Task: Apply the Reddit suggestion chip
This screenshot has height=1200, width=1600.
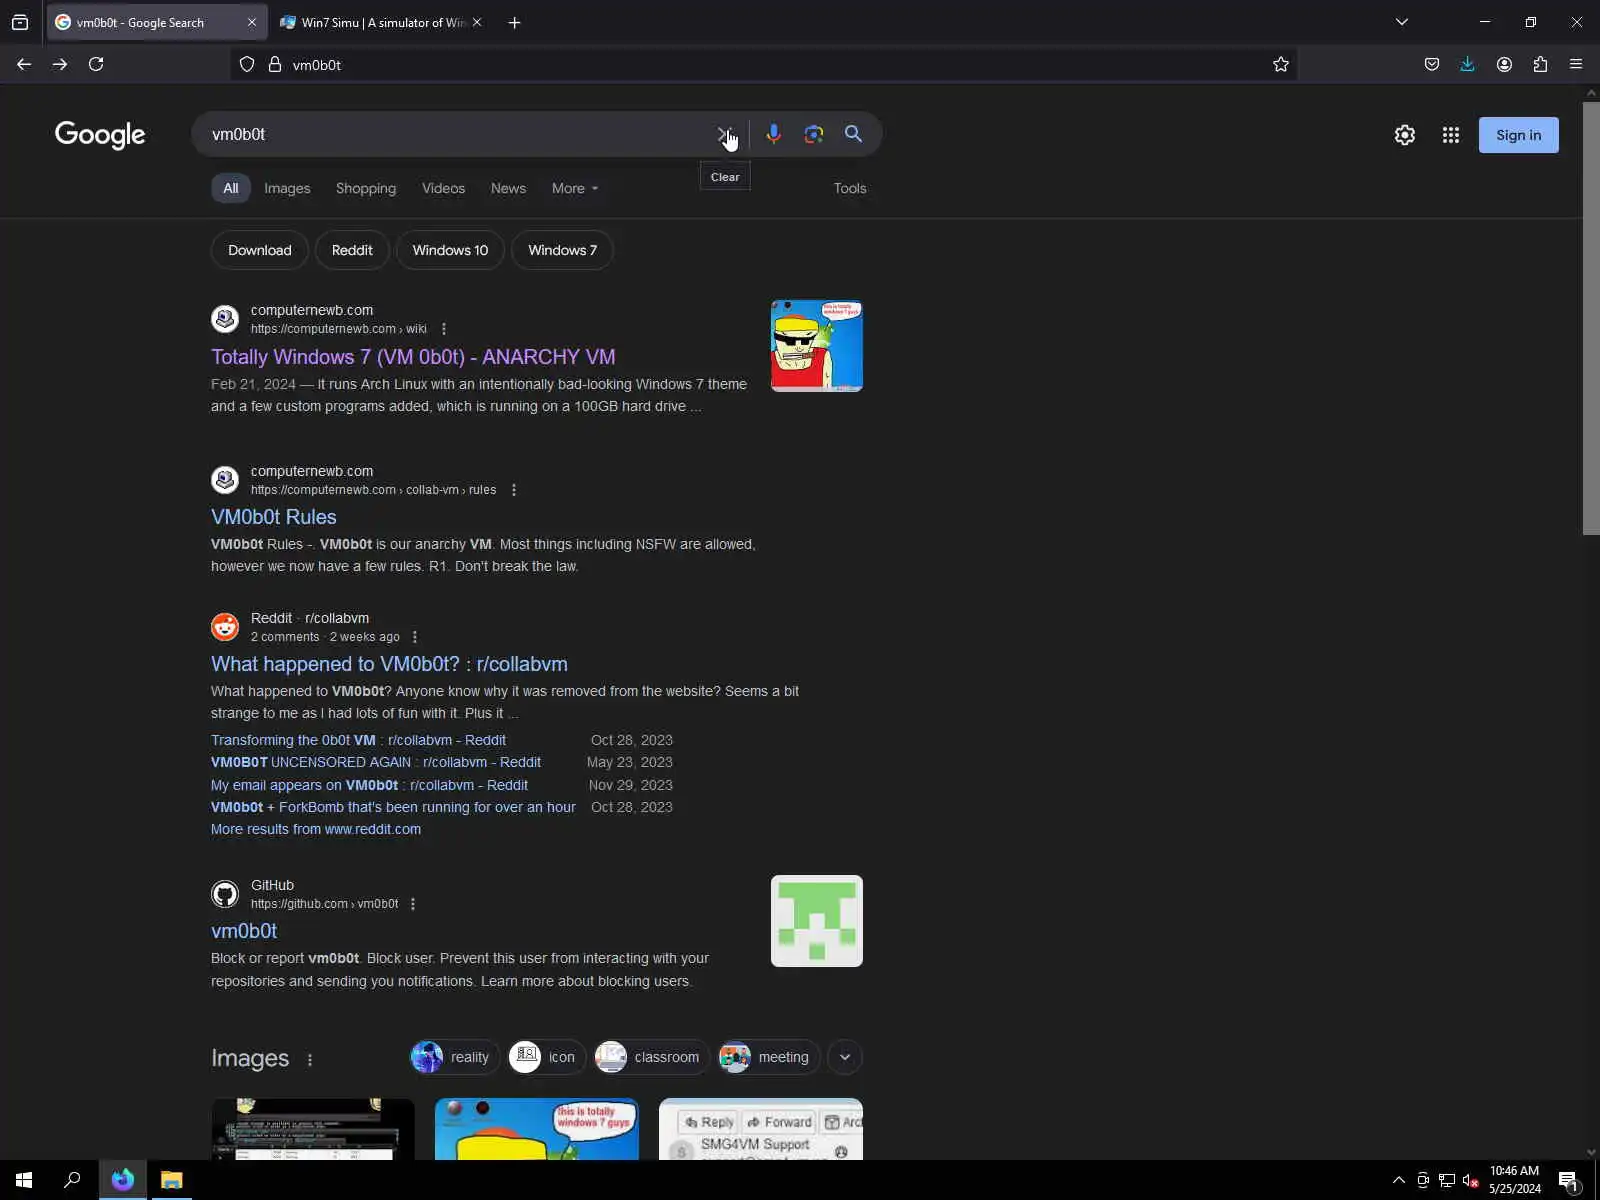Action: (x=352, y=250)
